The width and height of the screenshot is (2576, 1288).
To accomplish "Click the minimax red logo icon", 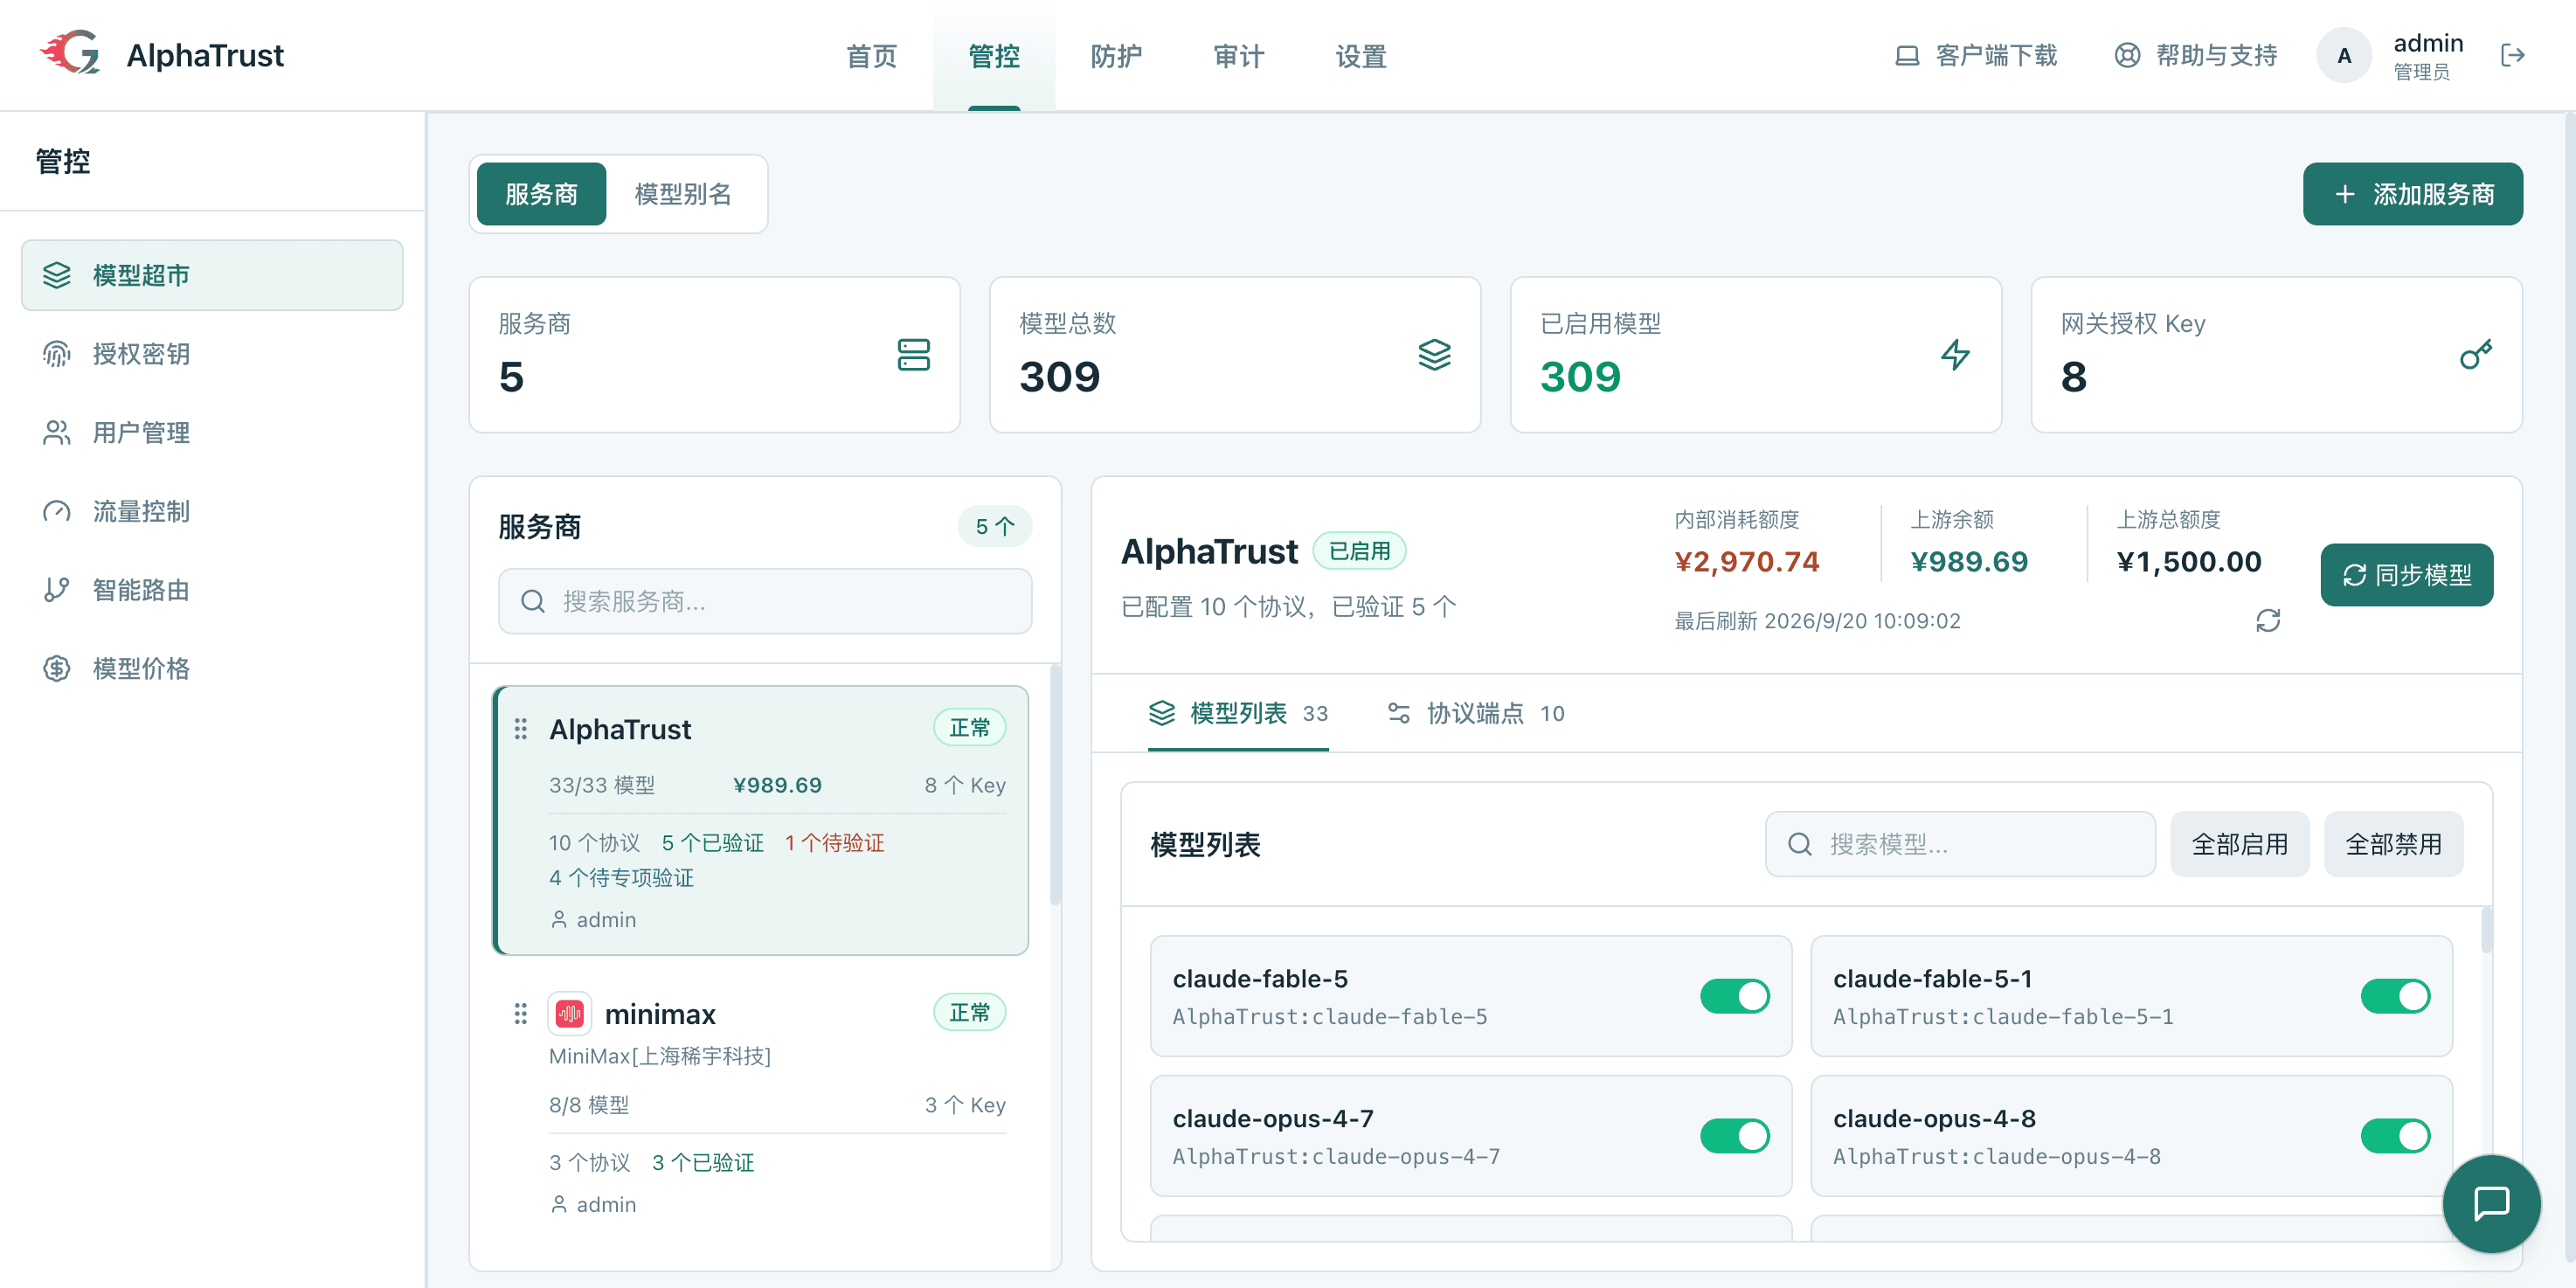I will pos(570,1014).
